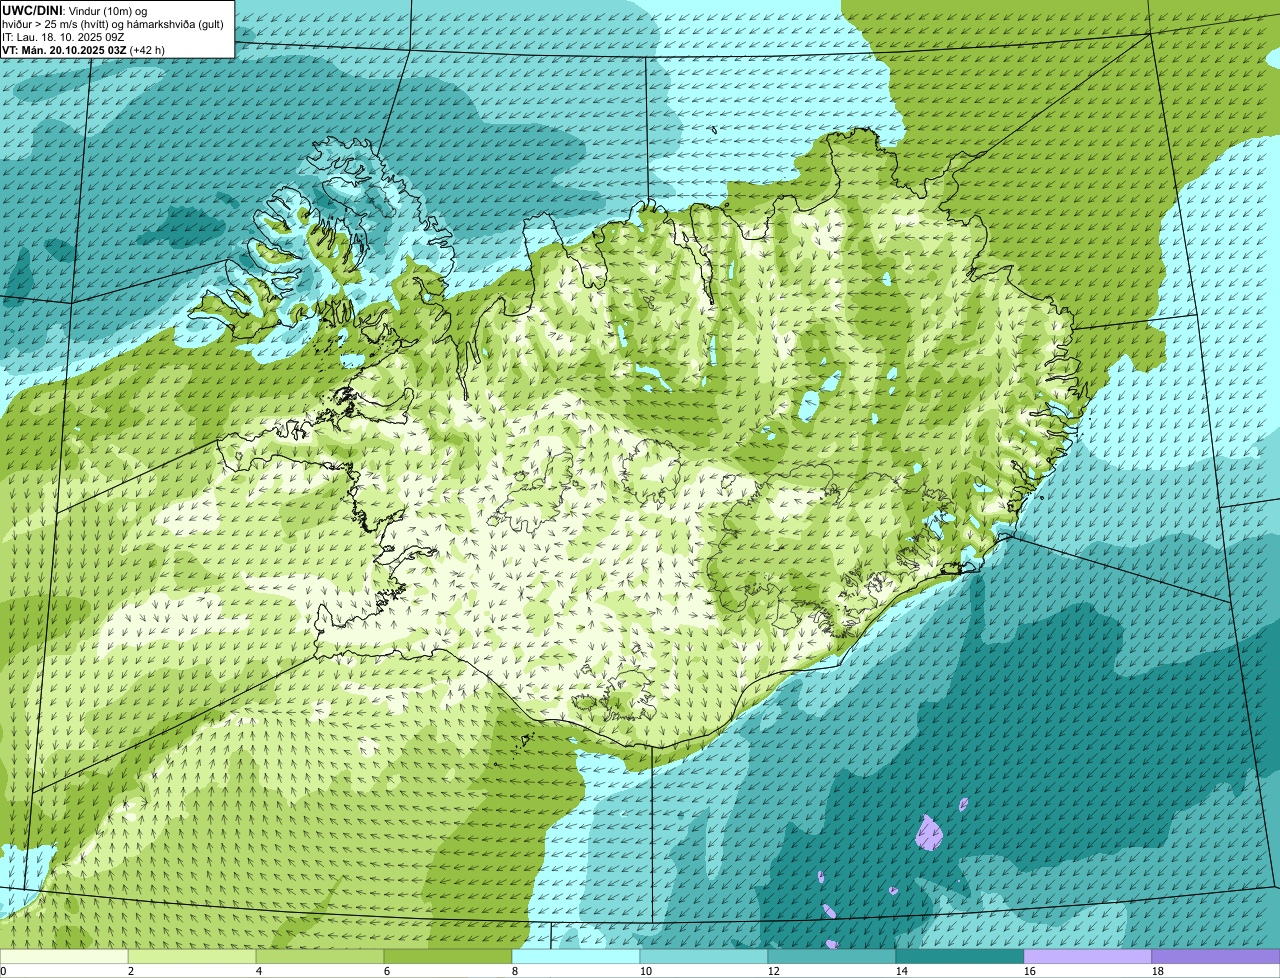Click the valid time "VT: Mán. 20.10.2025 03Z (+42 h)"

[83, 49]
